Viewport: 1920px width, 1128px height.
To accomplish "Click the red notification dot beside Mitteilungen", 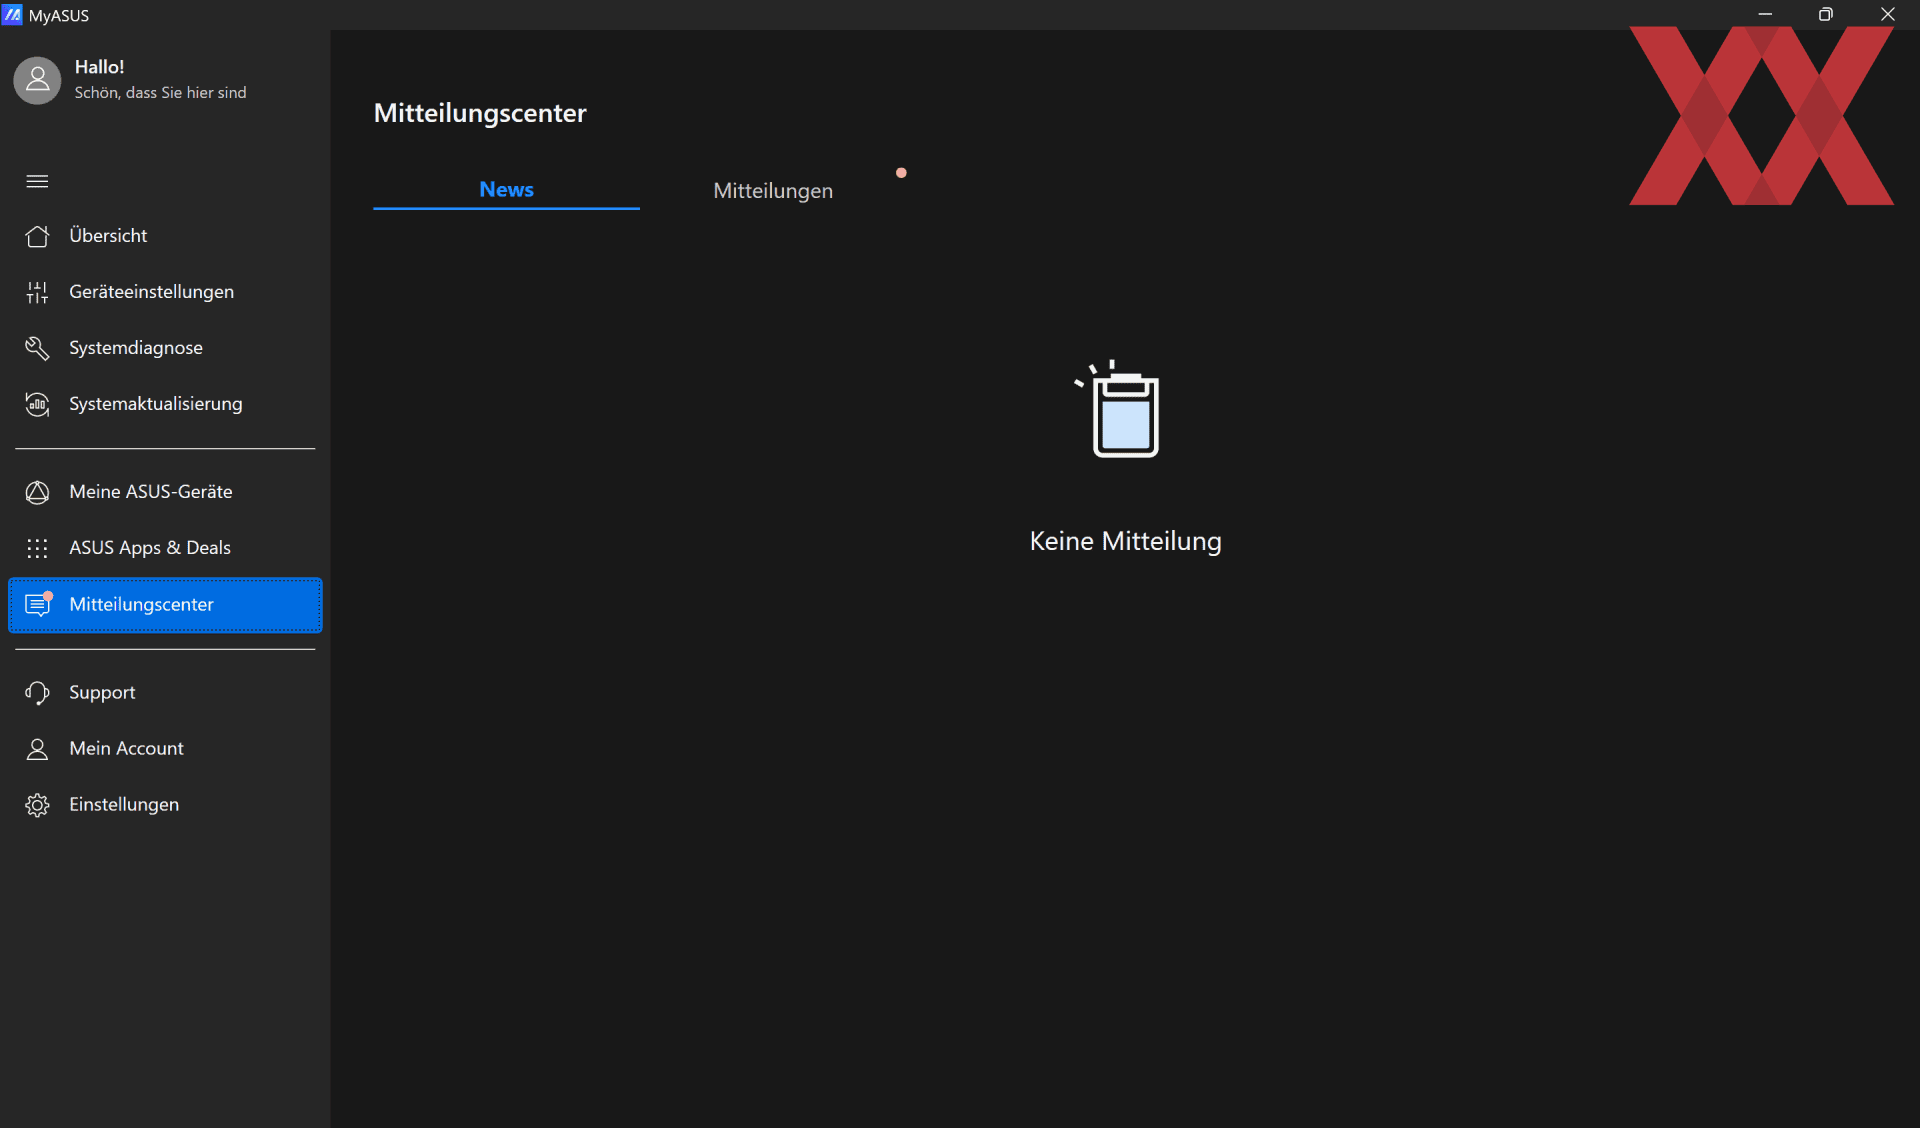I will pyautogui.click(x=901, y=173).
